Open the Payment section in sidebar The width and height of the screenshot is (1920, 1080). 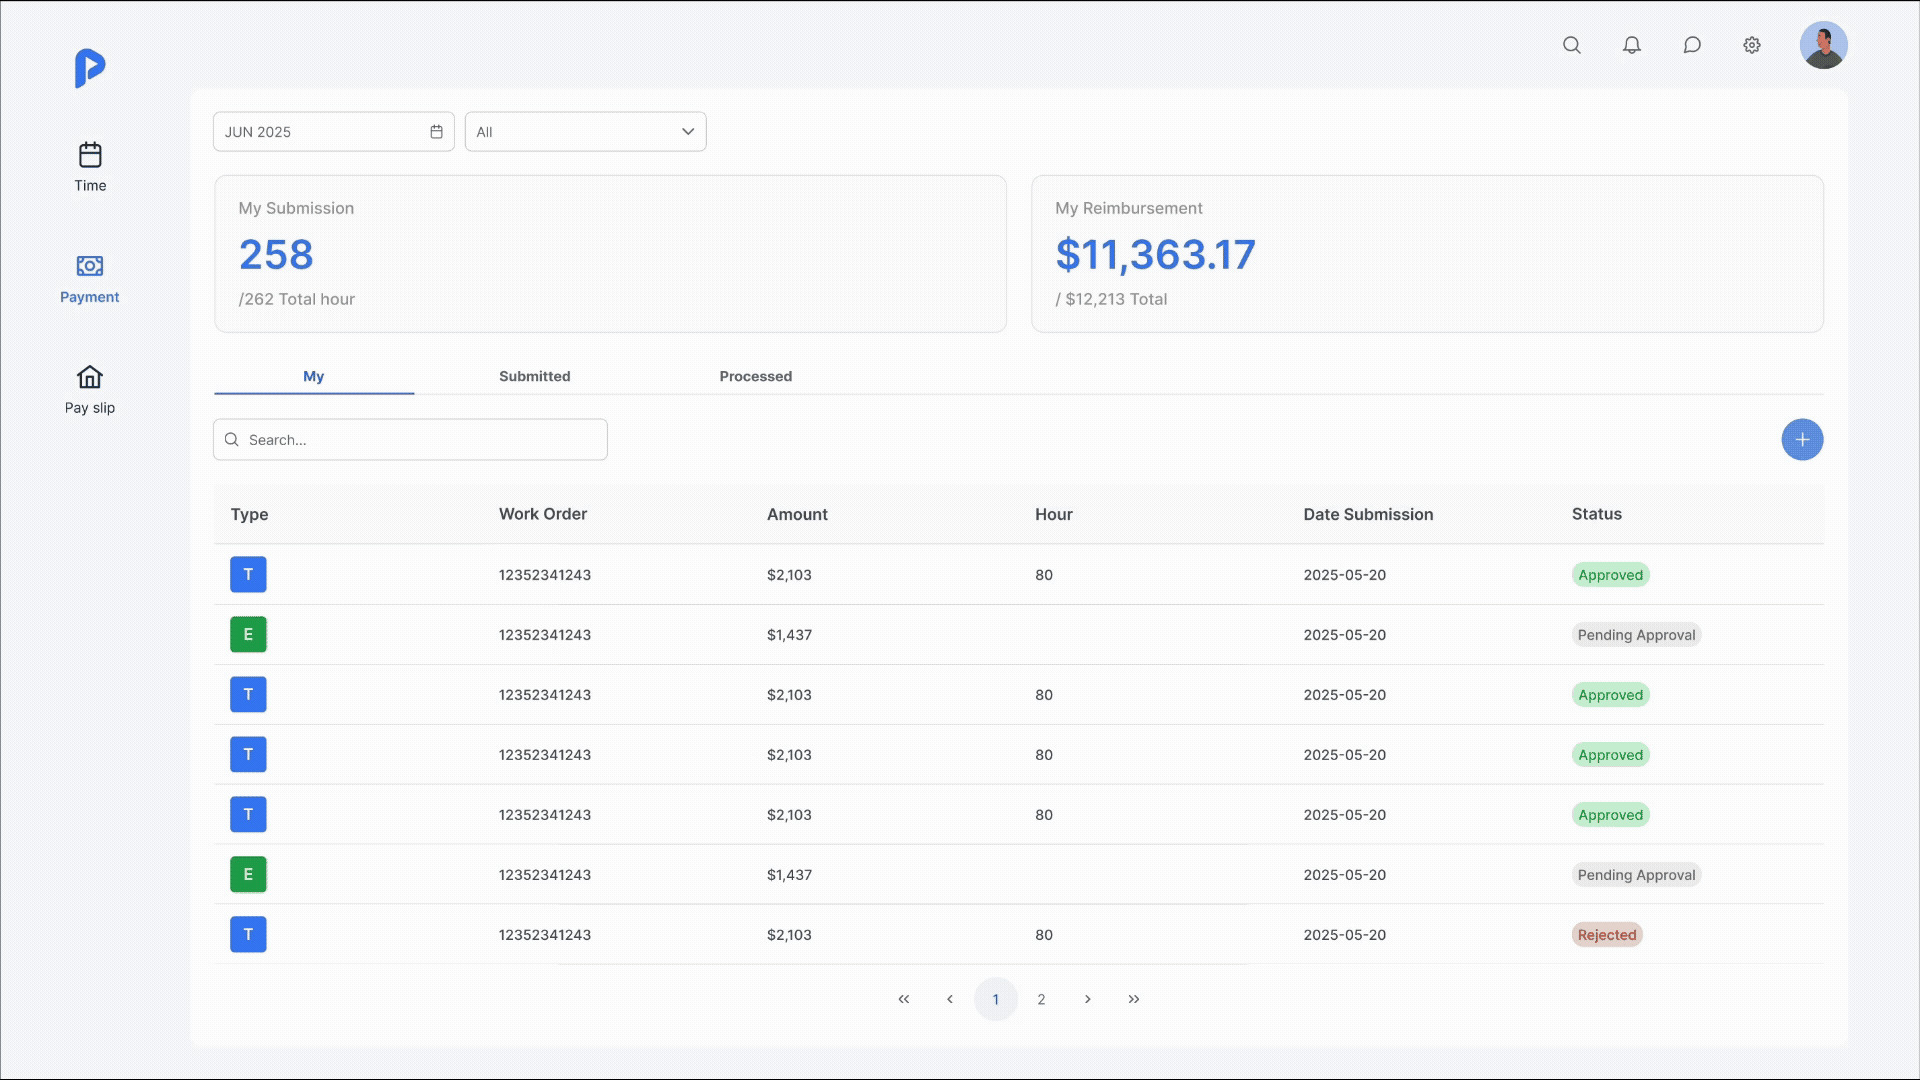tap(90, 278)
